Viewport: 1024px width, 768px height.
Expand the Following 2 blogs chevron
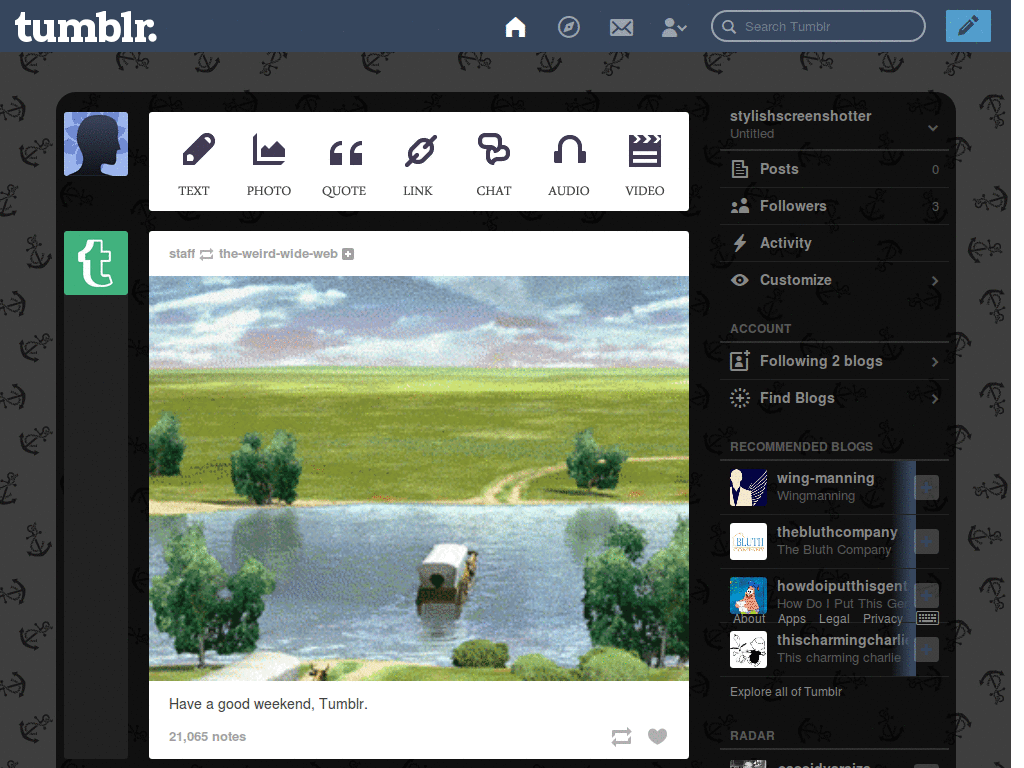pyautogui.click(x=935, y=362)
